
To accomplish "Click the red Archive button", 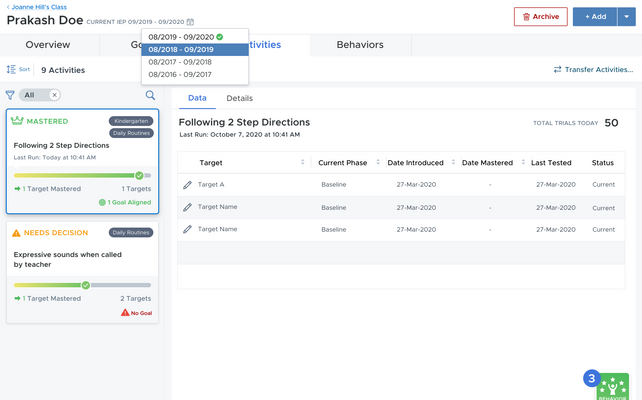I will [540, 17].
